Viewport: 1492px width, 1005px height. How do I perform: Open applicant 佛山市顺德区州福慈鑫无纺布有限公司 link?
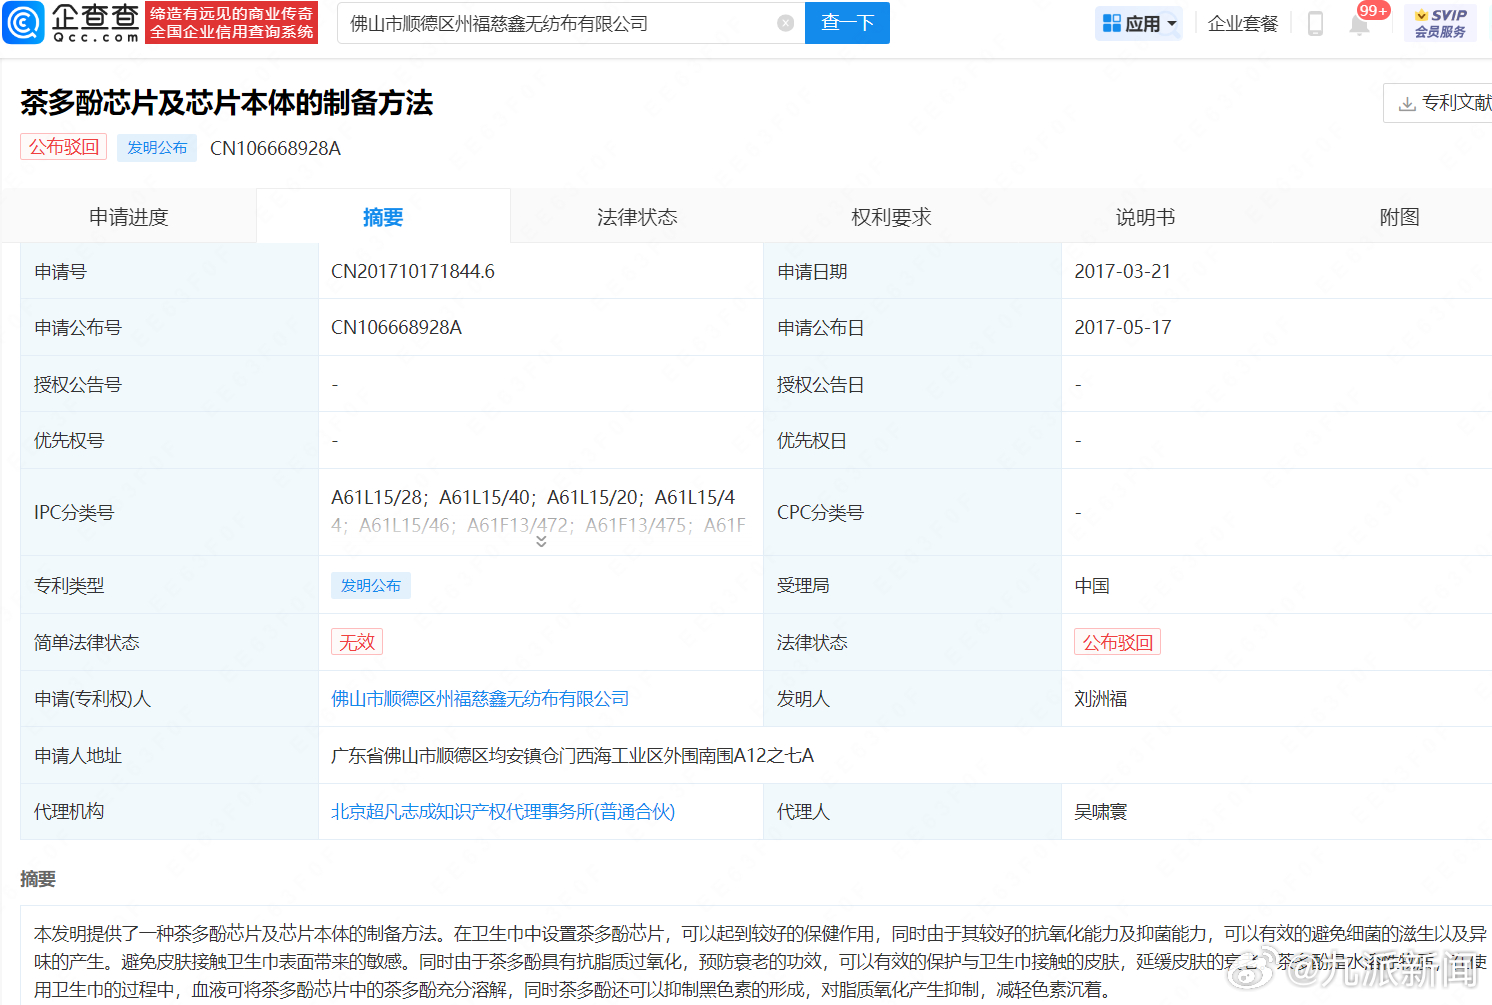coord(480,699)
